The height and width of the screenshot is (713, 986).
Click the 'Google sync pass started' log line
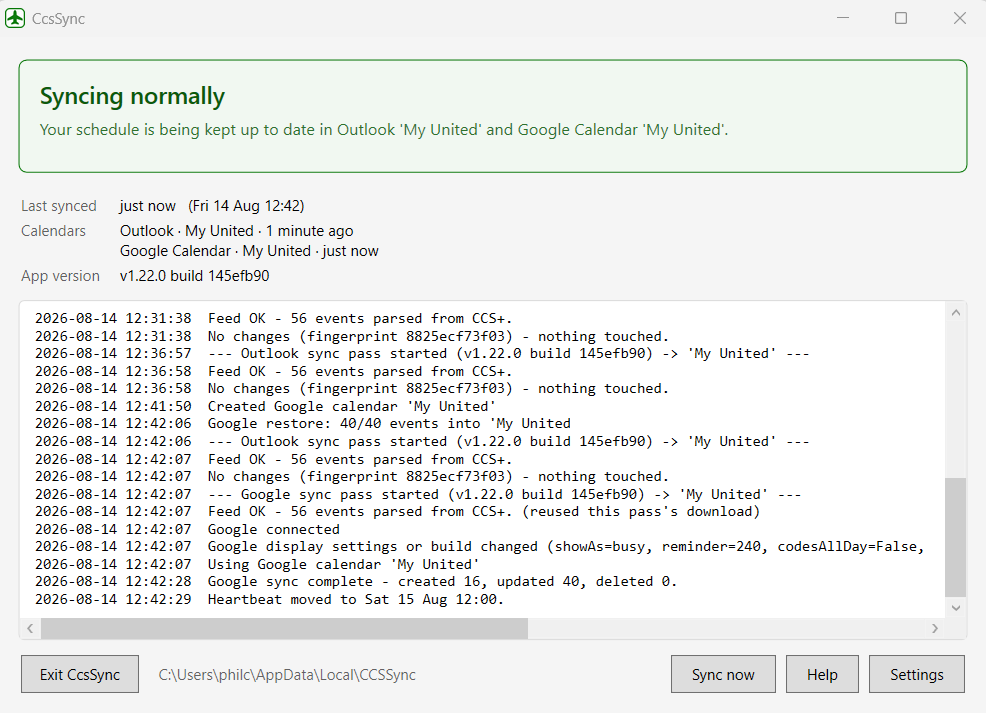[x=418, y=494]
